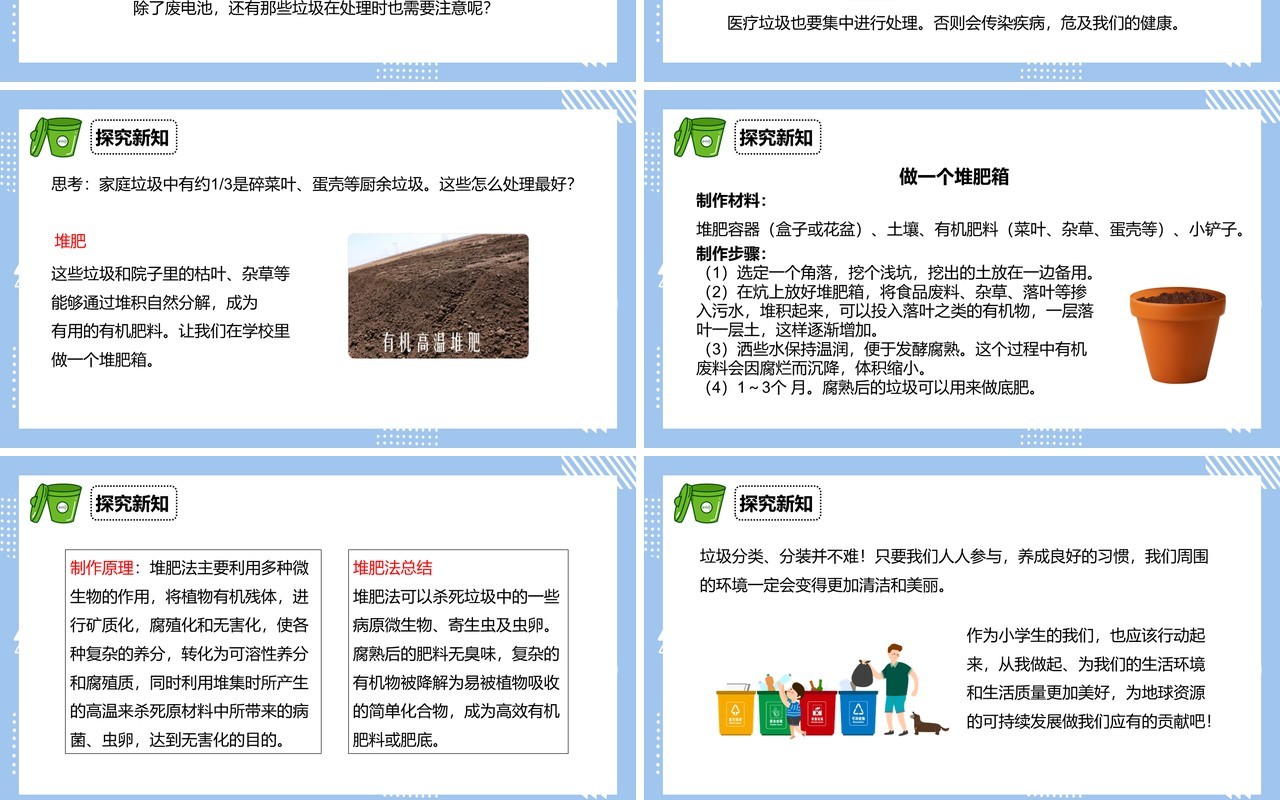Click the 探究新知 label on the 制作原理 slide

point(133,503)
